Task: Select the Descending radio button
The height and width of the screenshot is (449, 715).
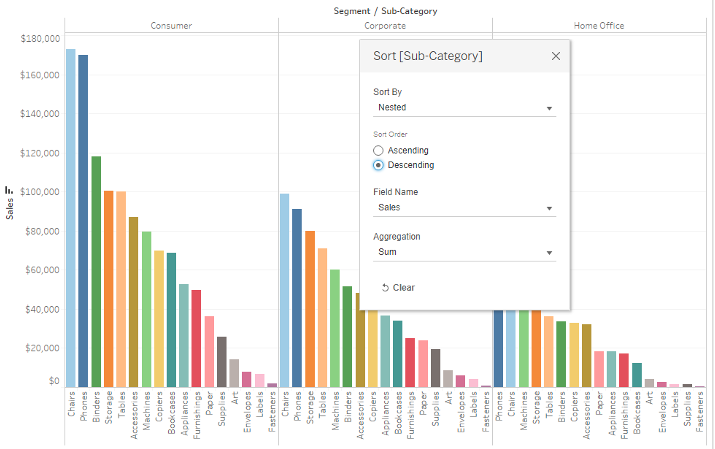Action: tap(378, 165)
